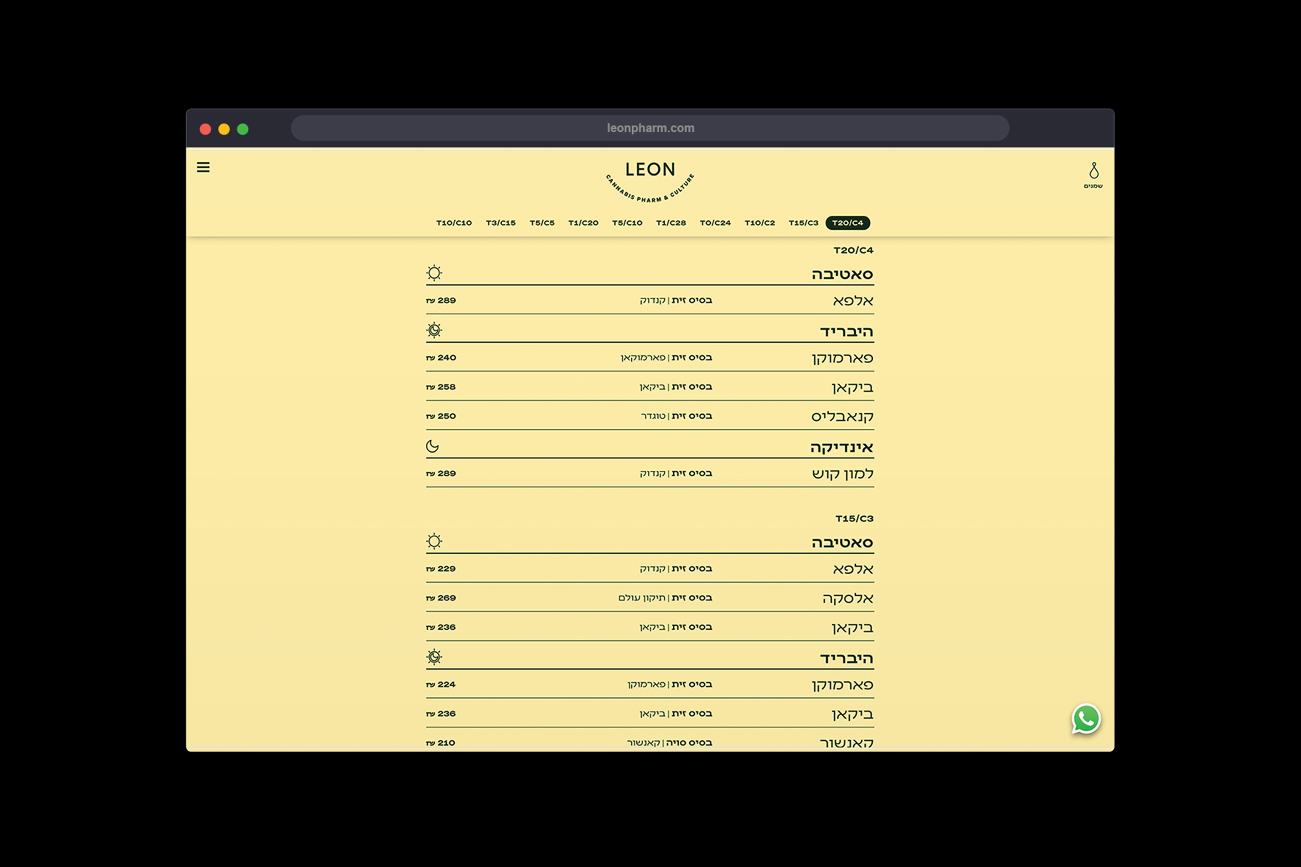
Task: Click sun icon of T20/C4 סאטיבה heading
Action: point(434,273)
